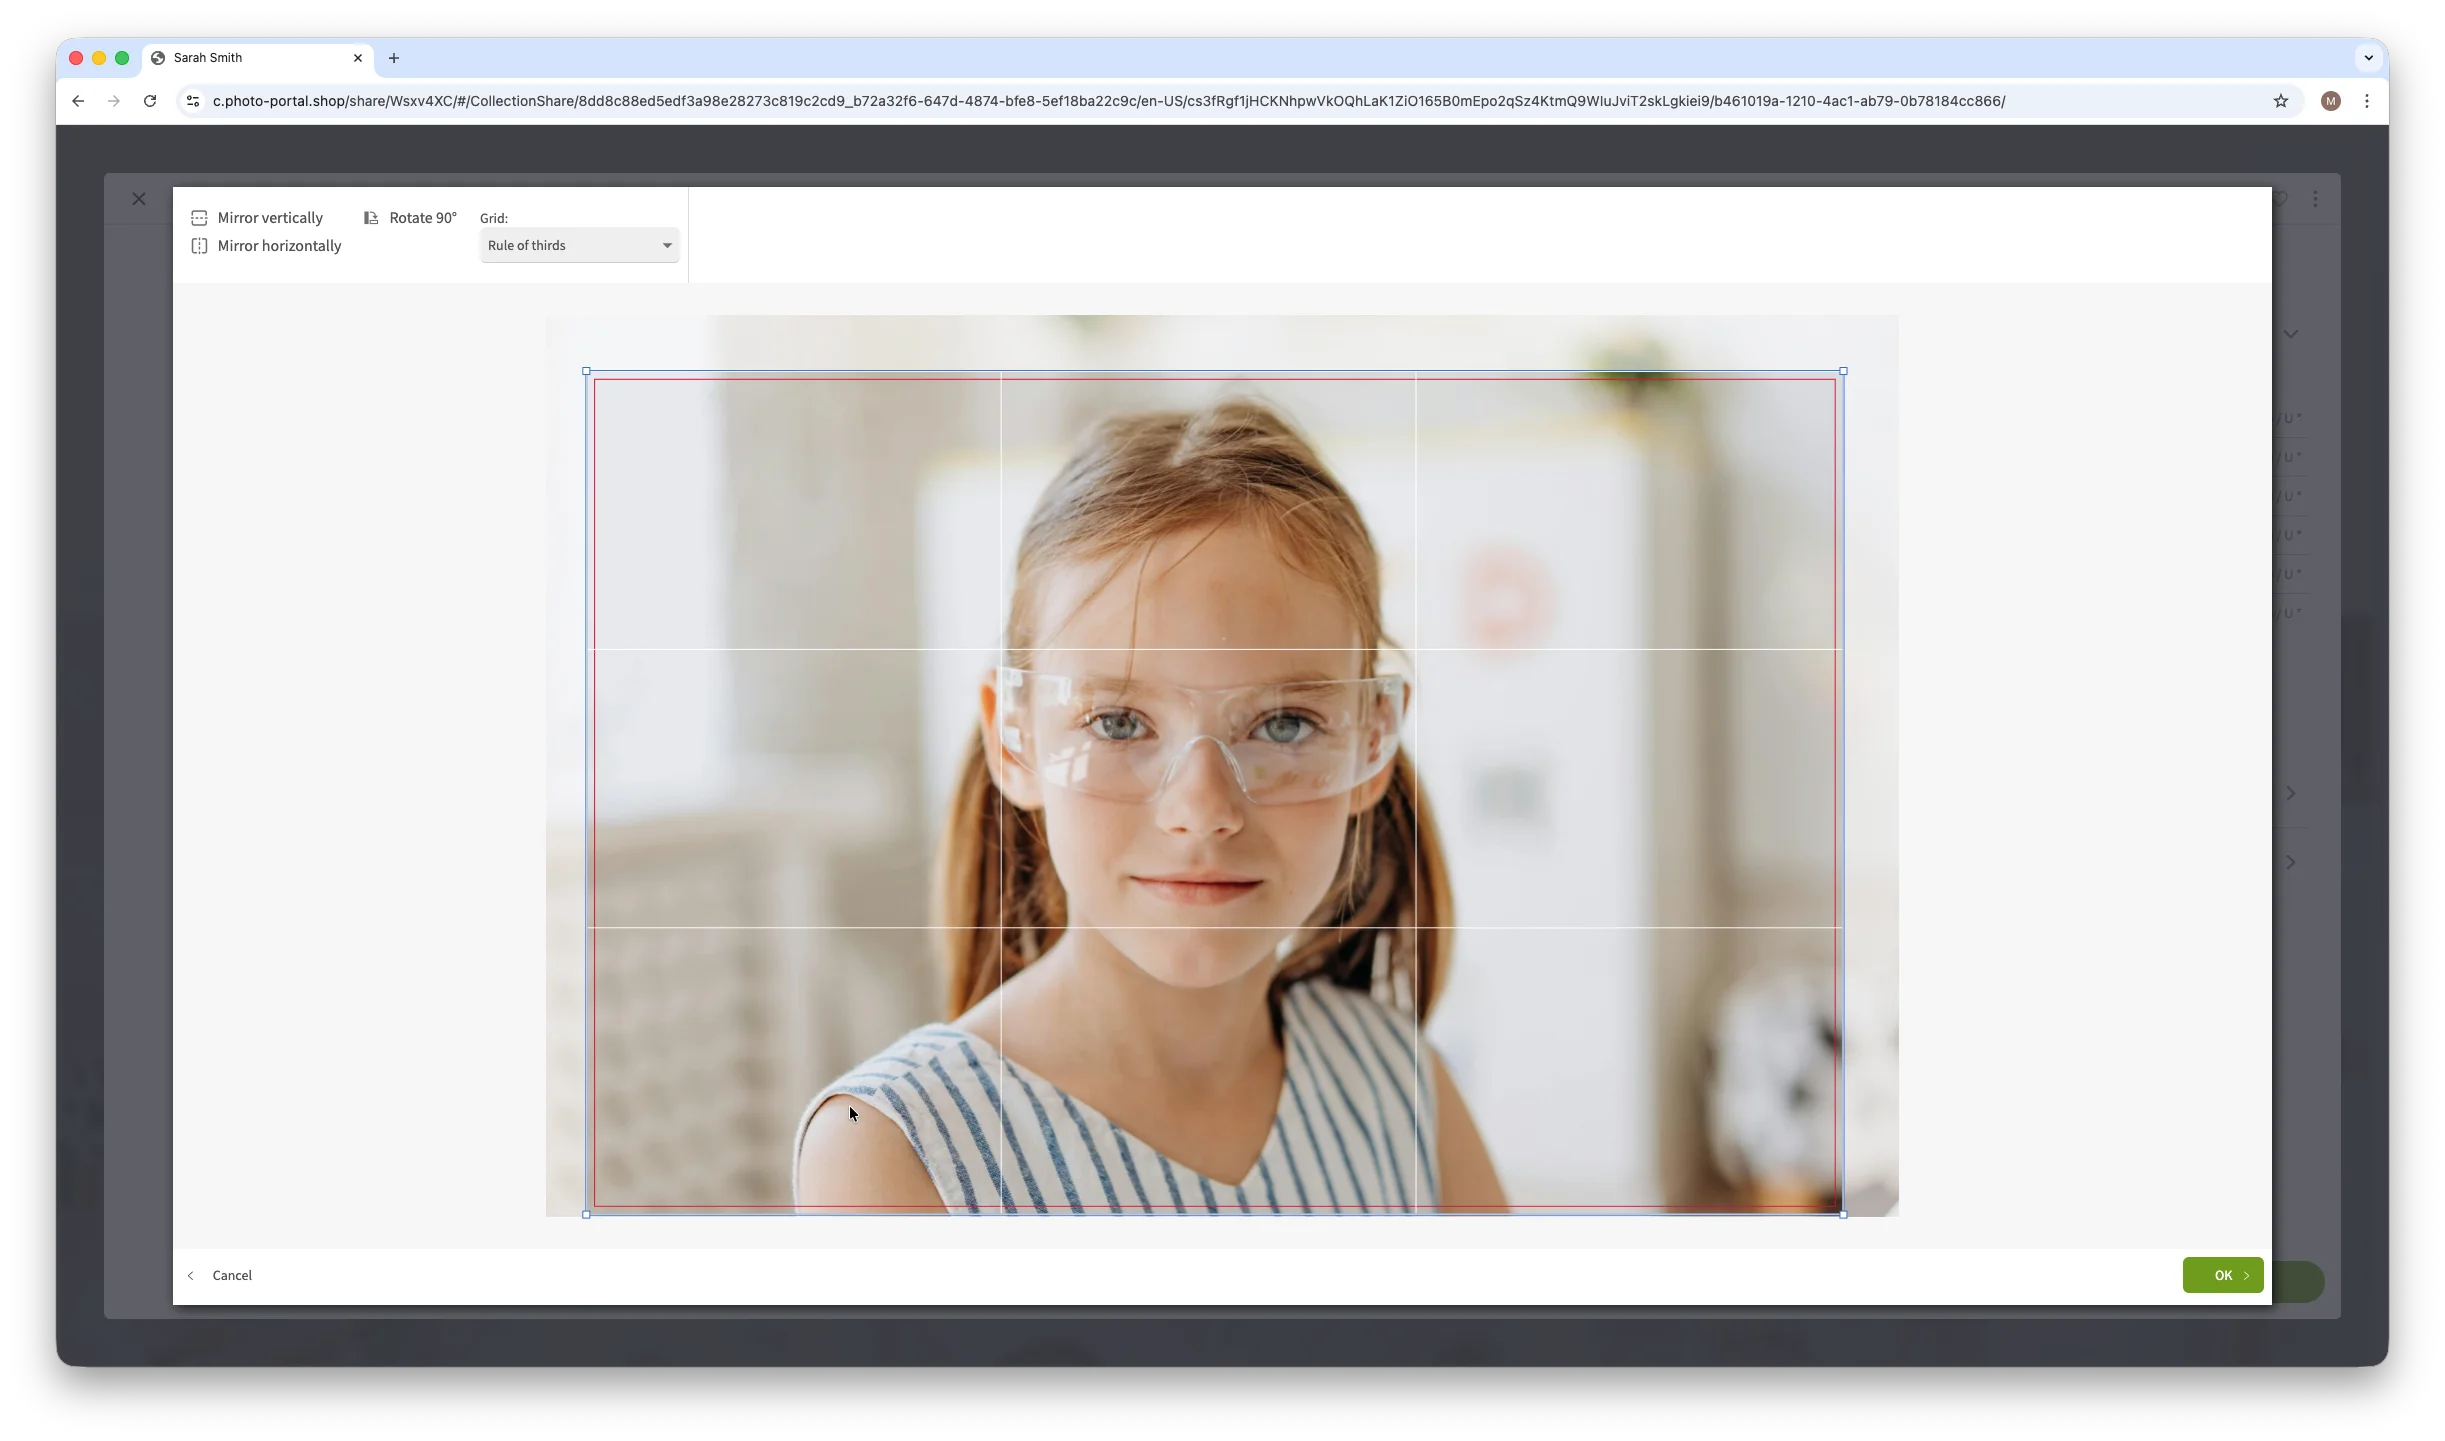Open the site information icon in the address bar
This screenshot has height=1441, width=2445.
pyautogui.click(x=194, y=101)
